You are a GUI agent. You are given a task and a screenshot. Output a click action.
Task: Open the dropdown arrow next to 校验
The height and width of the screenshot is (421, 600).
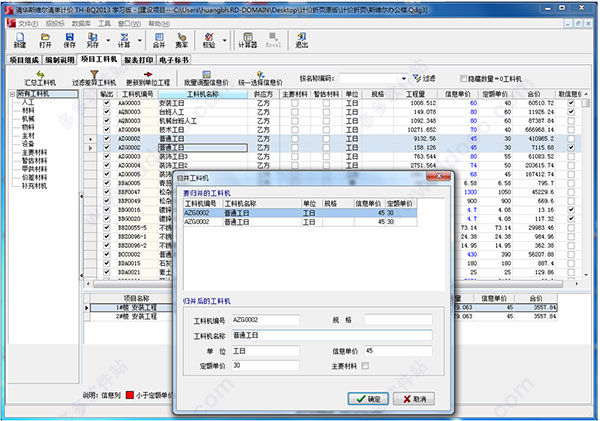225,40
